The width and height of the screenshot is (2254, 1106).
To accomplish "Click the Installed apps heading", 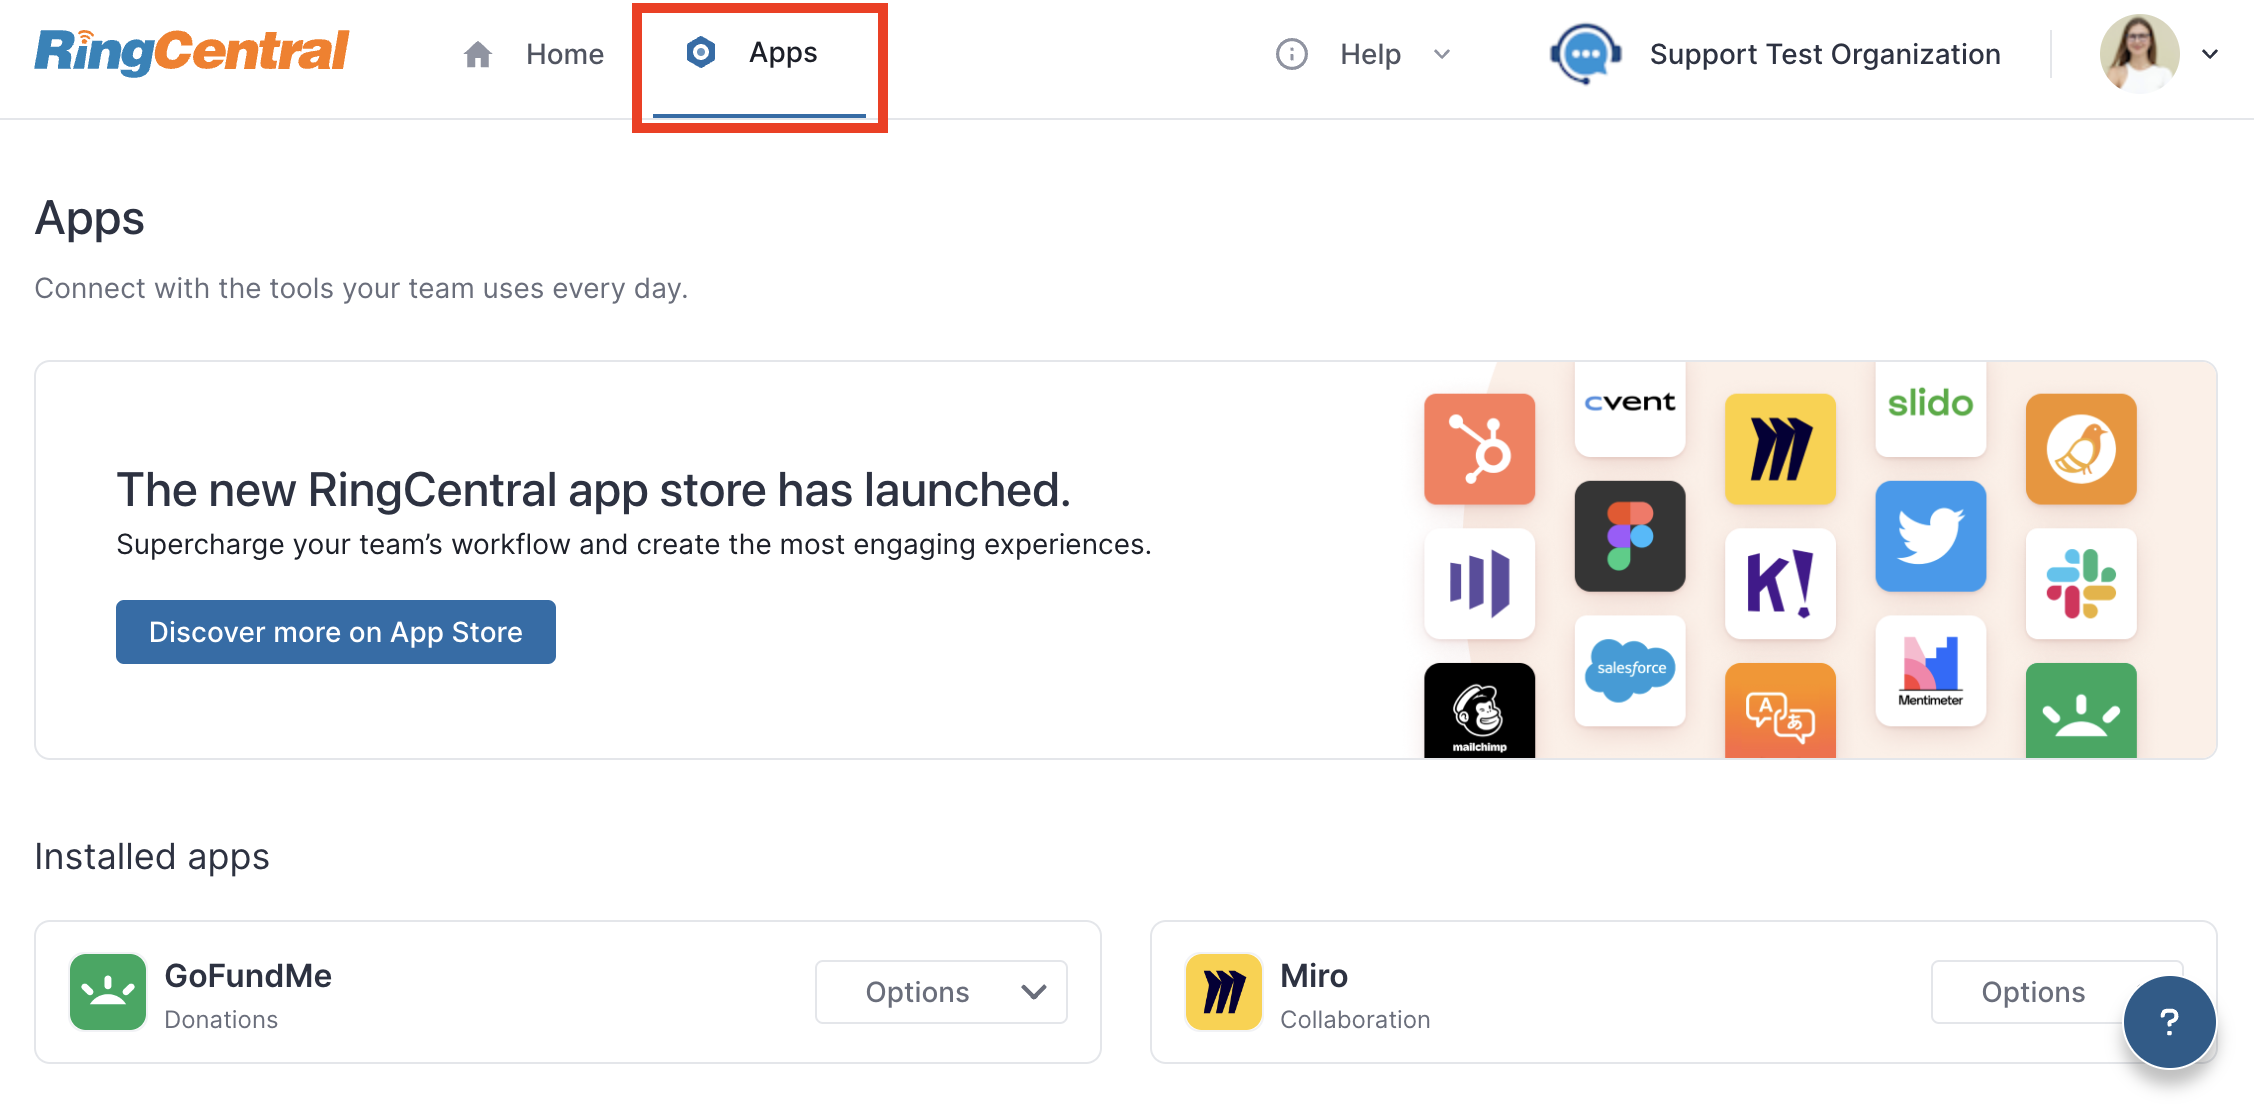I will tap(152, 857).
